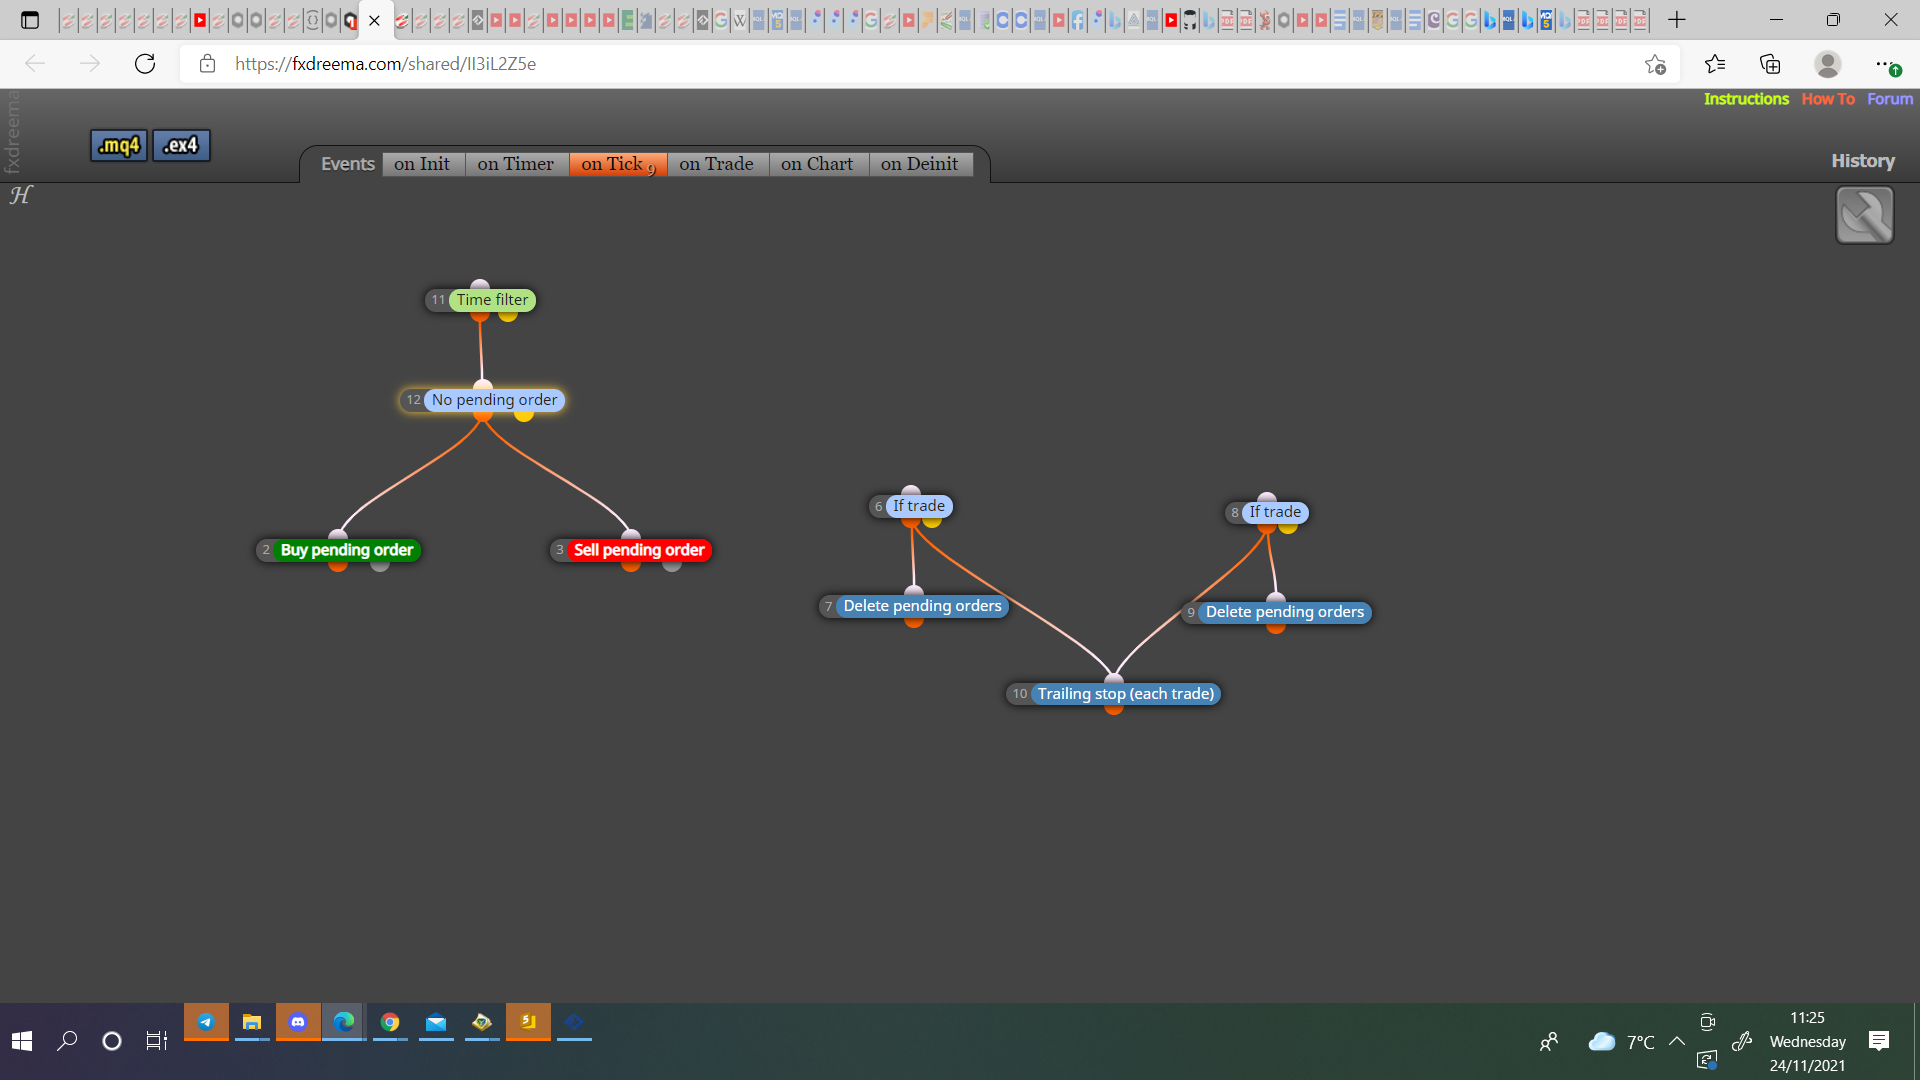Image resolution: width=1920 pixels, height=1080 pixels.
Task: Open Google Chrome from the taskbar
Action: [x=390, y=1022]
